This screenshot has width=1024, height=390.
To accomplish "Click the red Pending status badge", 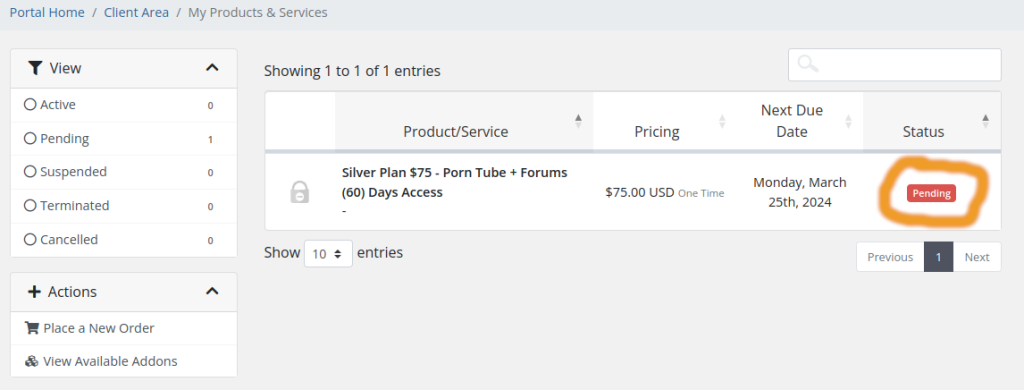I will [x=931, y=193].
